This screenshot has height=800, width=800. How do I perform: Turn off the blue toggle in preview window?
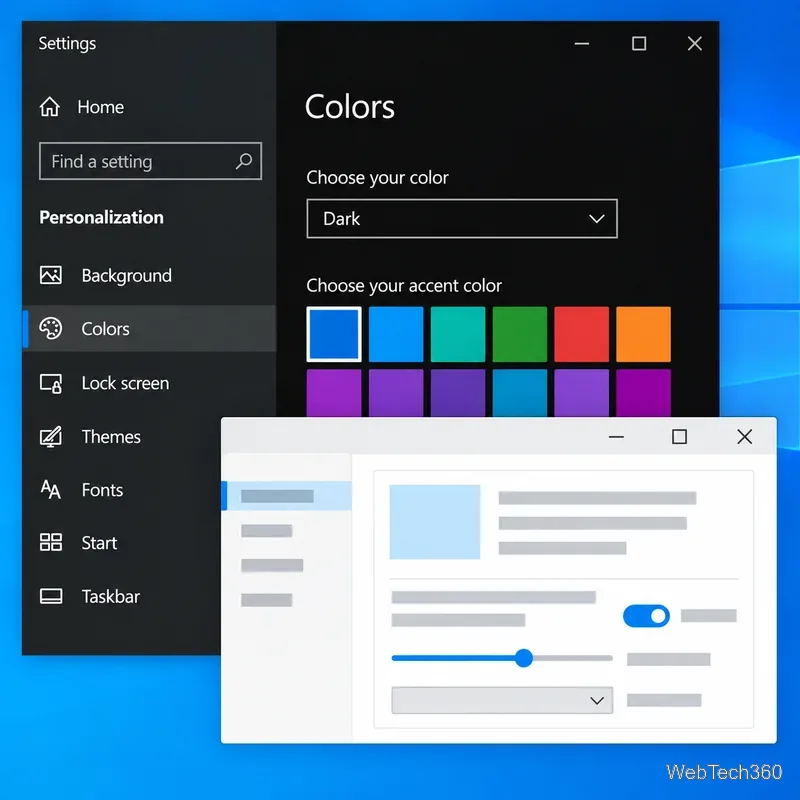[x=646, y=616]
